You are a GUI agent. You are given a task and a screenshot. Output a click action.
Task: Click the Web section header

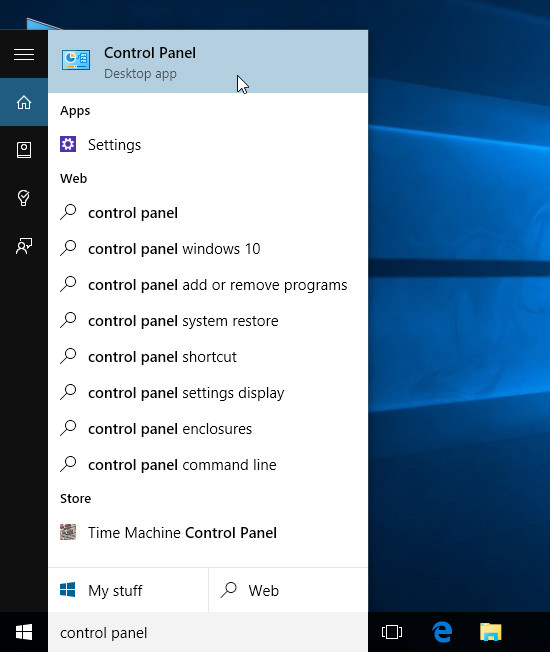click(74, 178)
